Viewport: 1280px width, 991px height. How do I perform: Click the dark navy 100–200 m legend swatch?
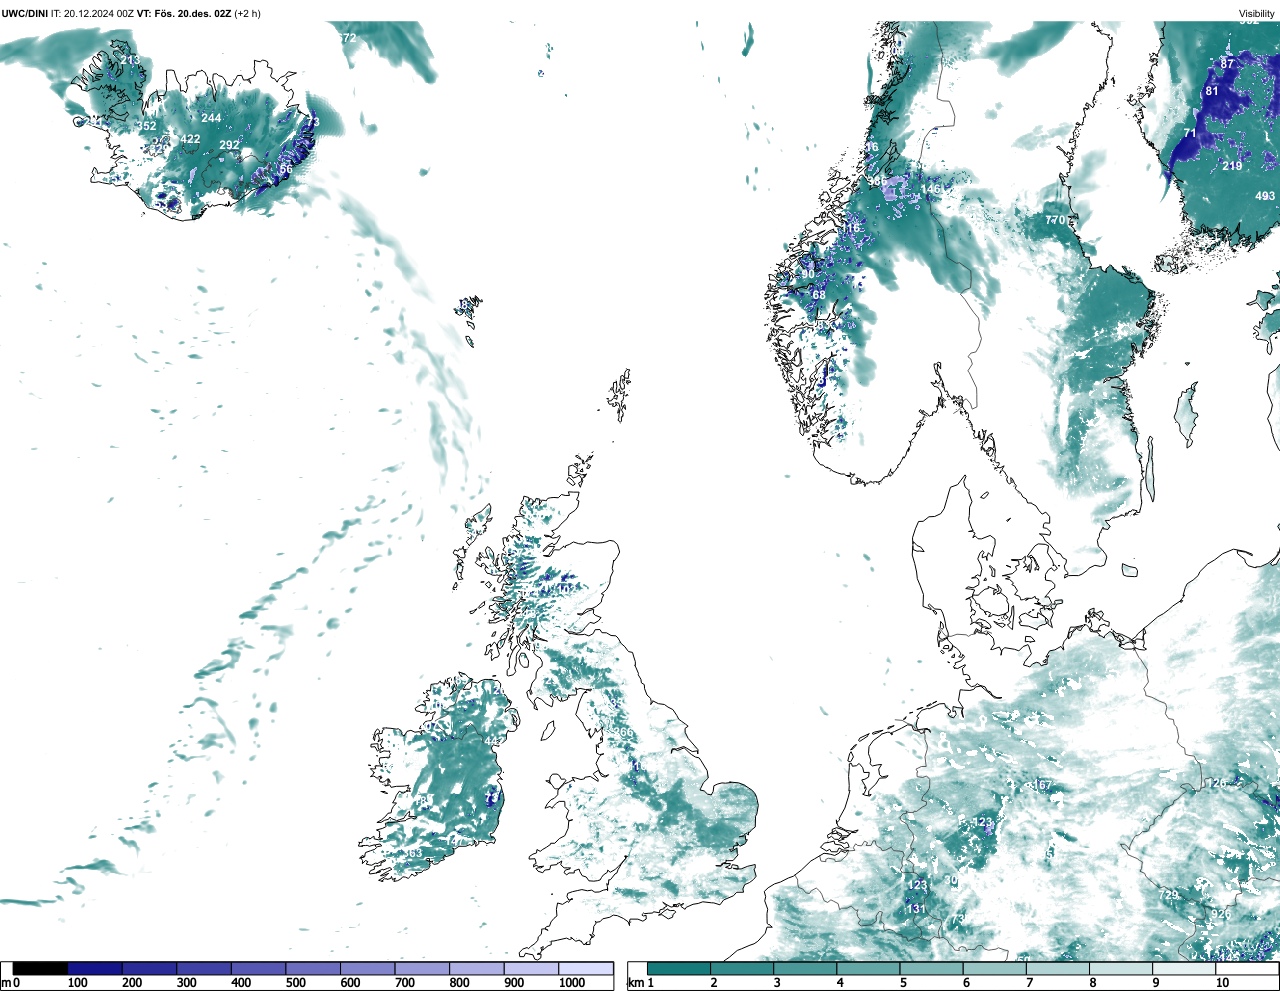[x=95, y=969]
